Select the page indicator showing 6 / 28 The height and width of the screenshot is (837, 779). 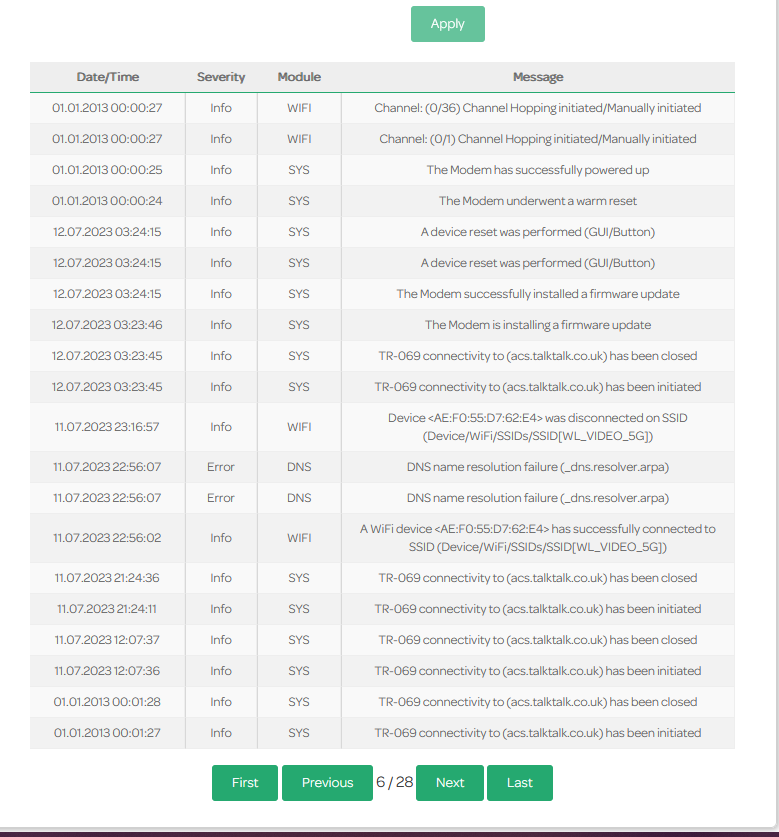click(x=394, y=783)
